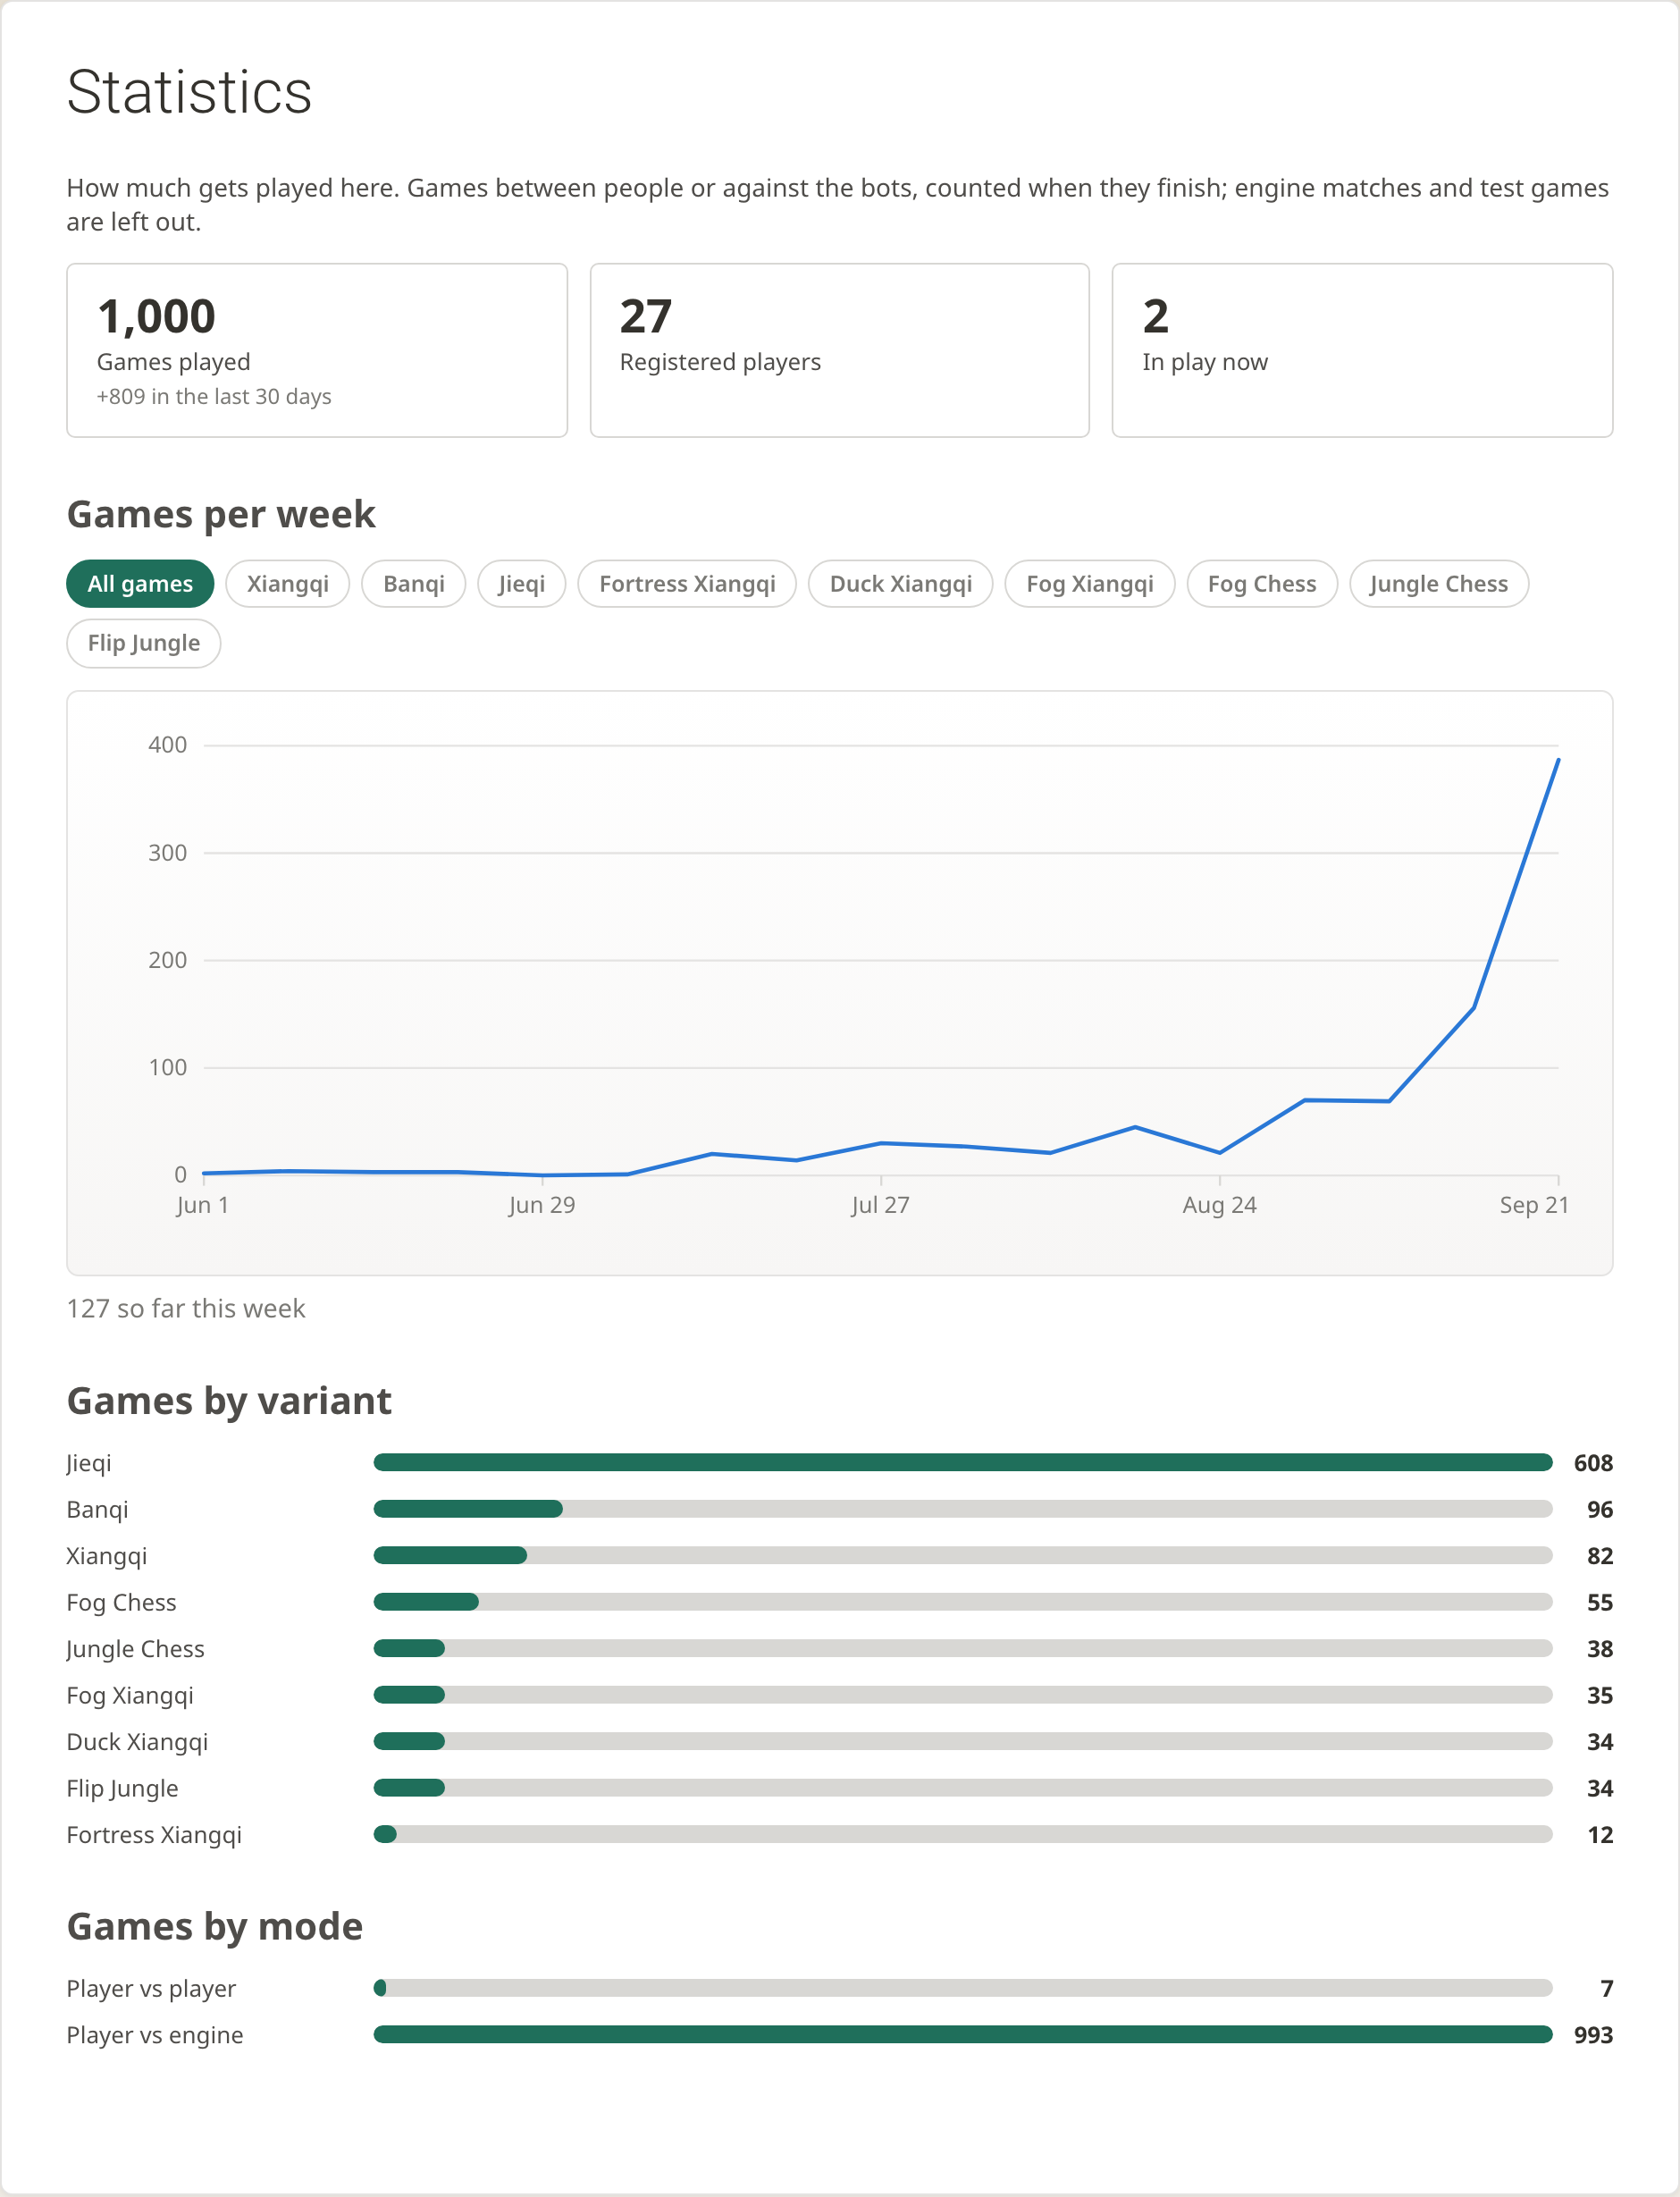Click the Jungle Chess variant bar
This screenshot has height=2197, width=1680.
(962, 1649)
